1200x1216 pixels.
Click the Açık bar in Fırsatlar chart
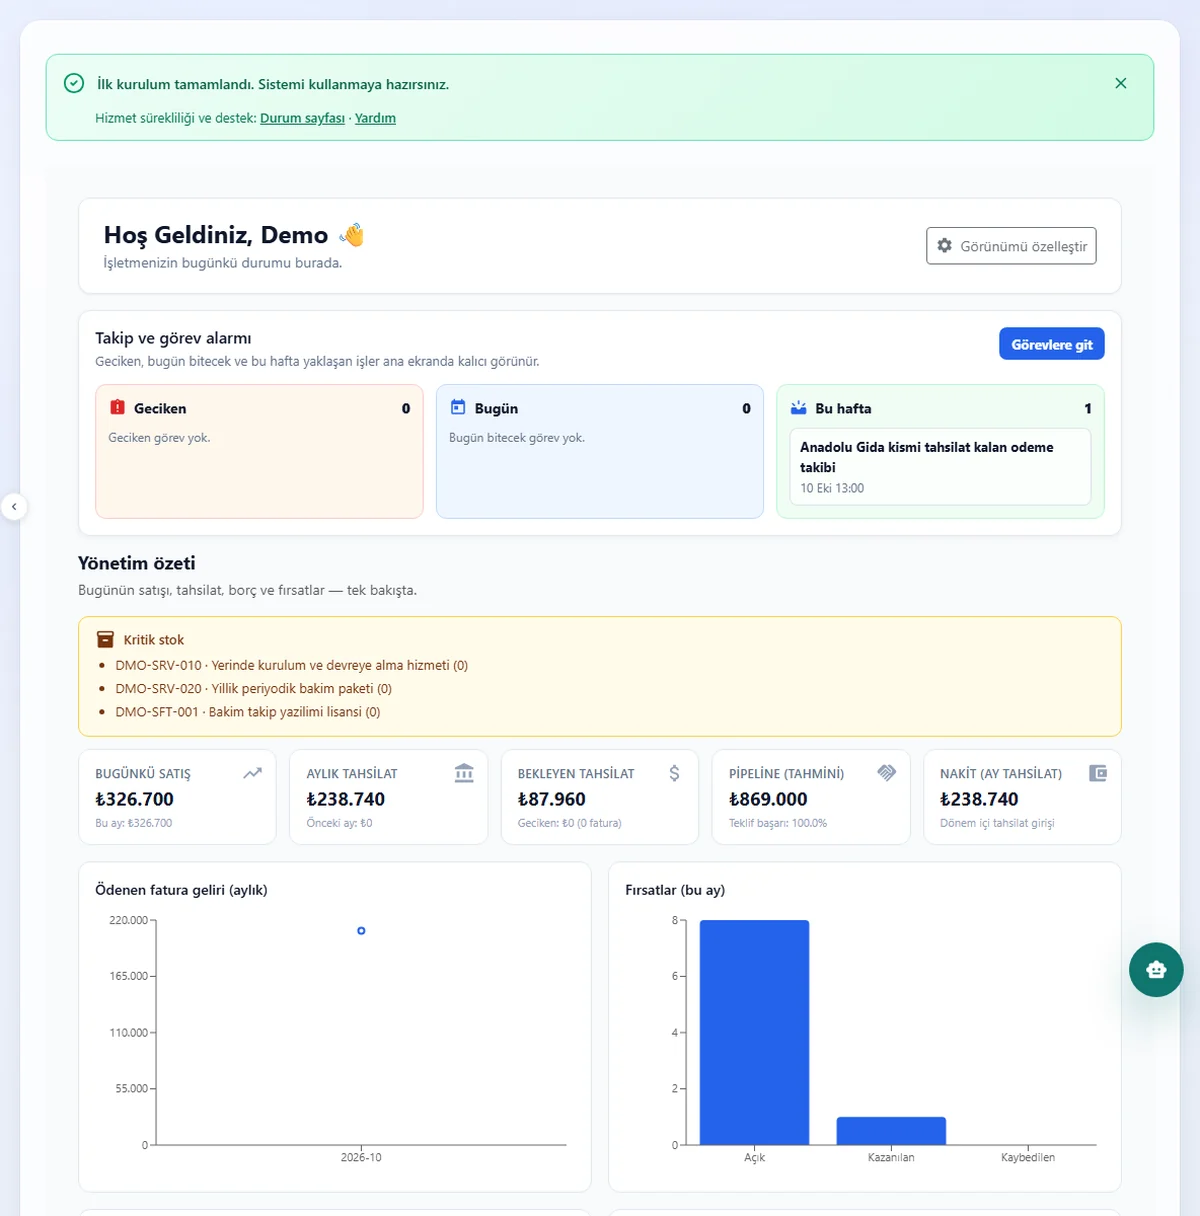[x=754, y=1032]
